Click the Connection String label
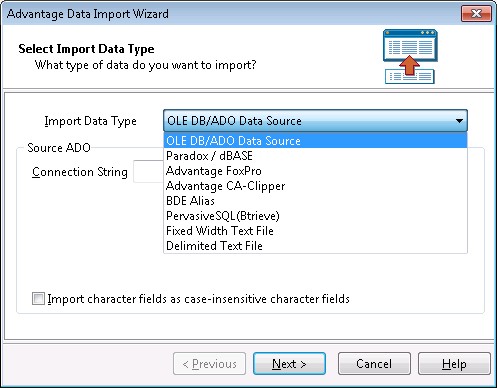The width and height of the screenshot is (497, 388). [80, 172]
